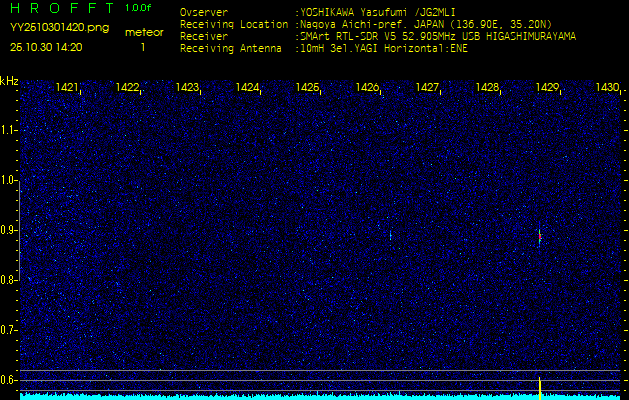Viewport: 629px width, 400px height.
Task: Click the SMArt RTL-SDR V5 receiver text
Action: click(x=438, y=37)
